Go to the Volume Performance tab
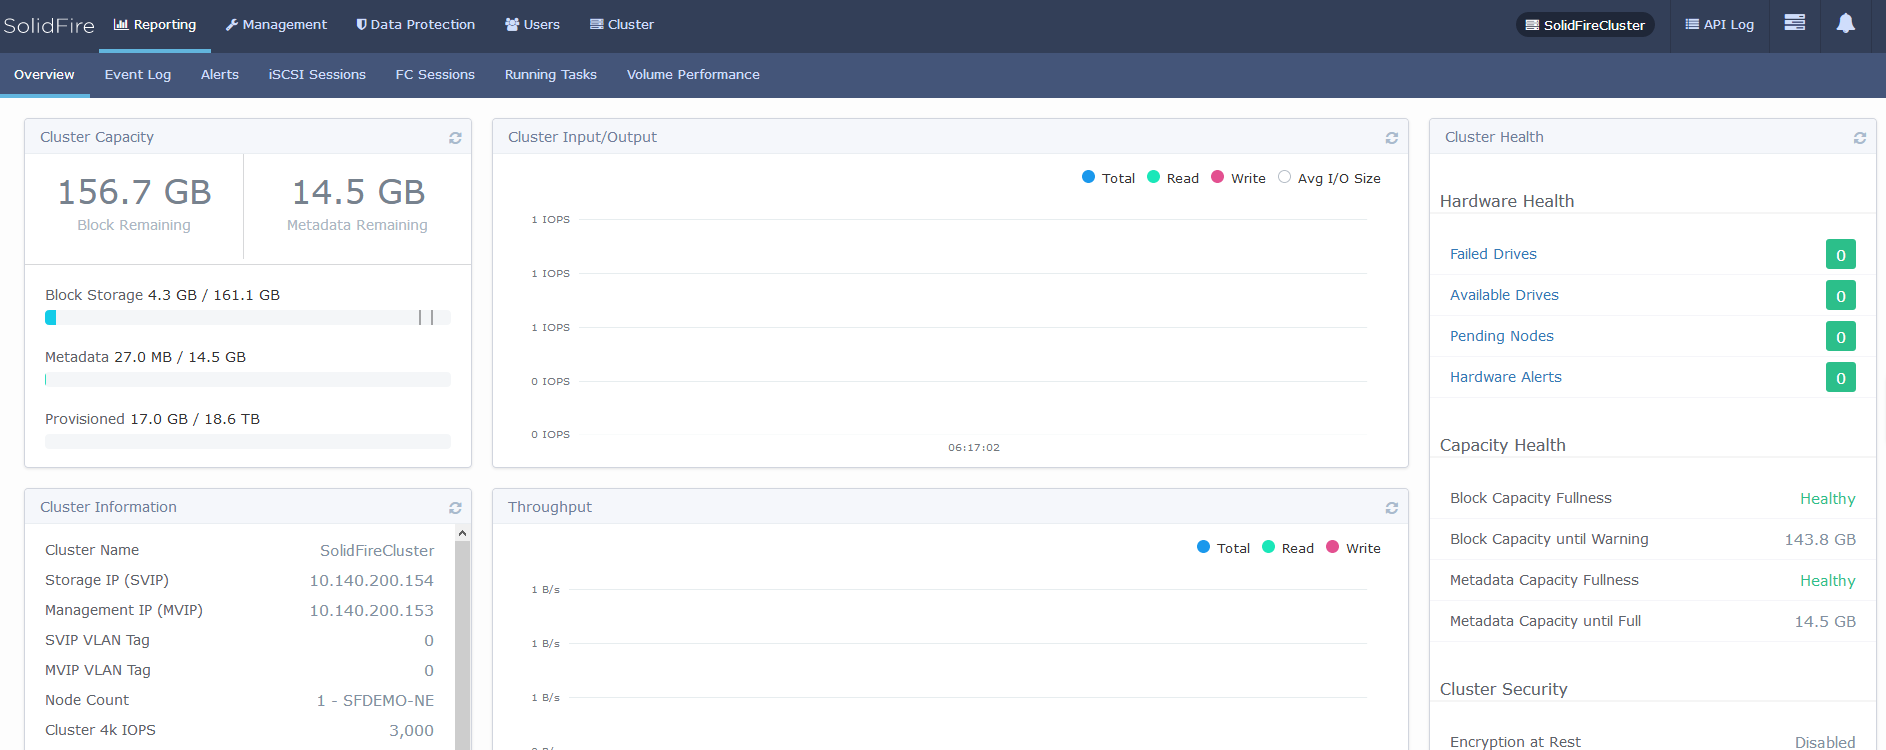Image resolution: width=1886 pixels, height=750 pixels. coord(693,75)
